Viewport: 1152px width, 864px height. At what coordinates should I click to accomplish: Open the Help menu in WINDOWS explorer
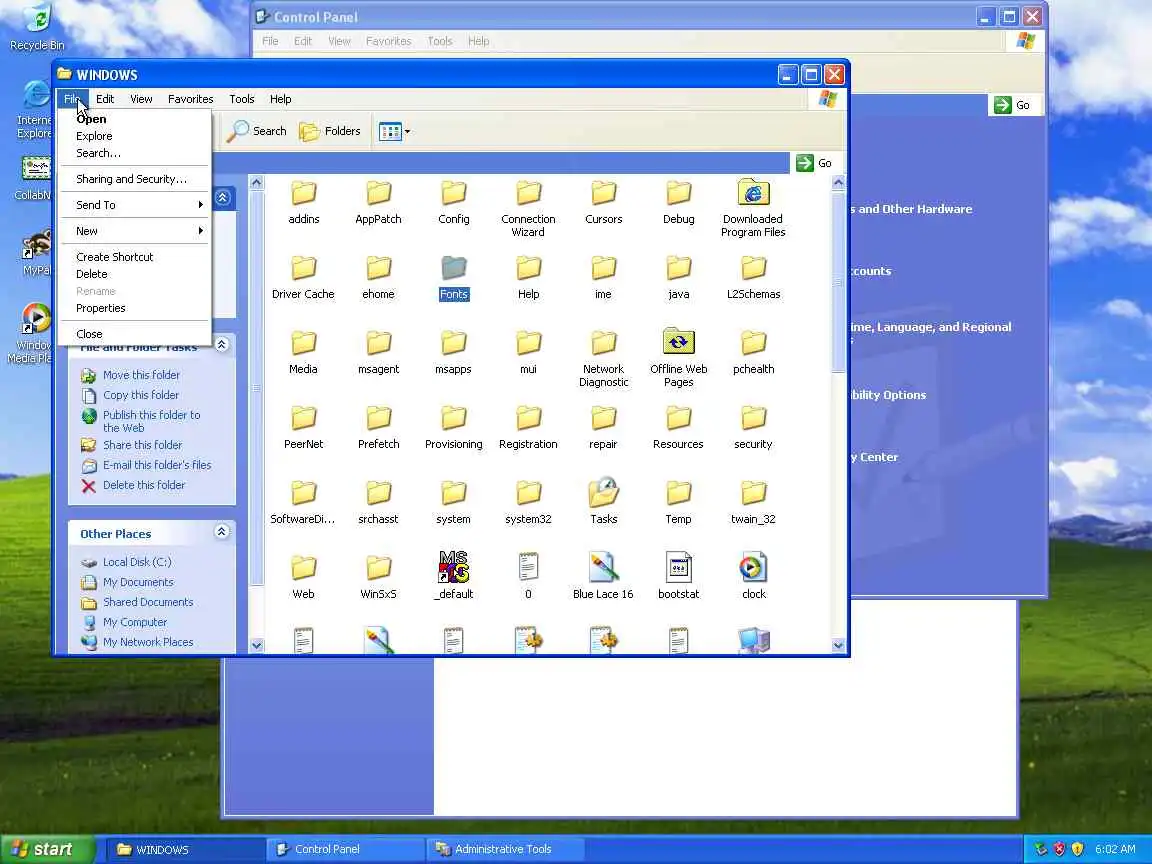(x=280, y=99)
